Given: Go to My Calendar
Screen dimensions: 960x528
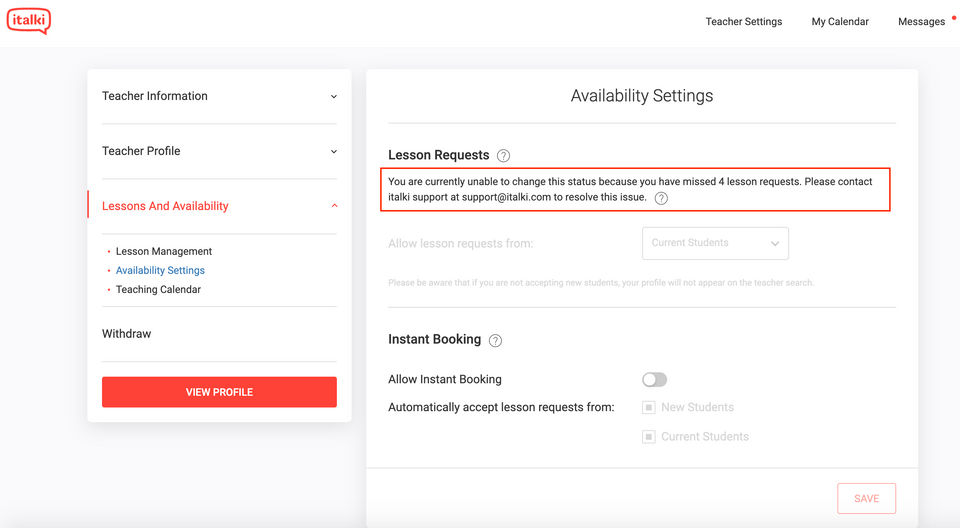Looking at the screenshot, I should point(840,21).
